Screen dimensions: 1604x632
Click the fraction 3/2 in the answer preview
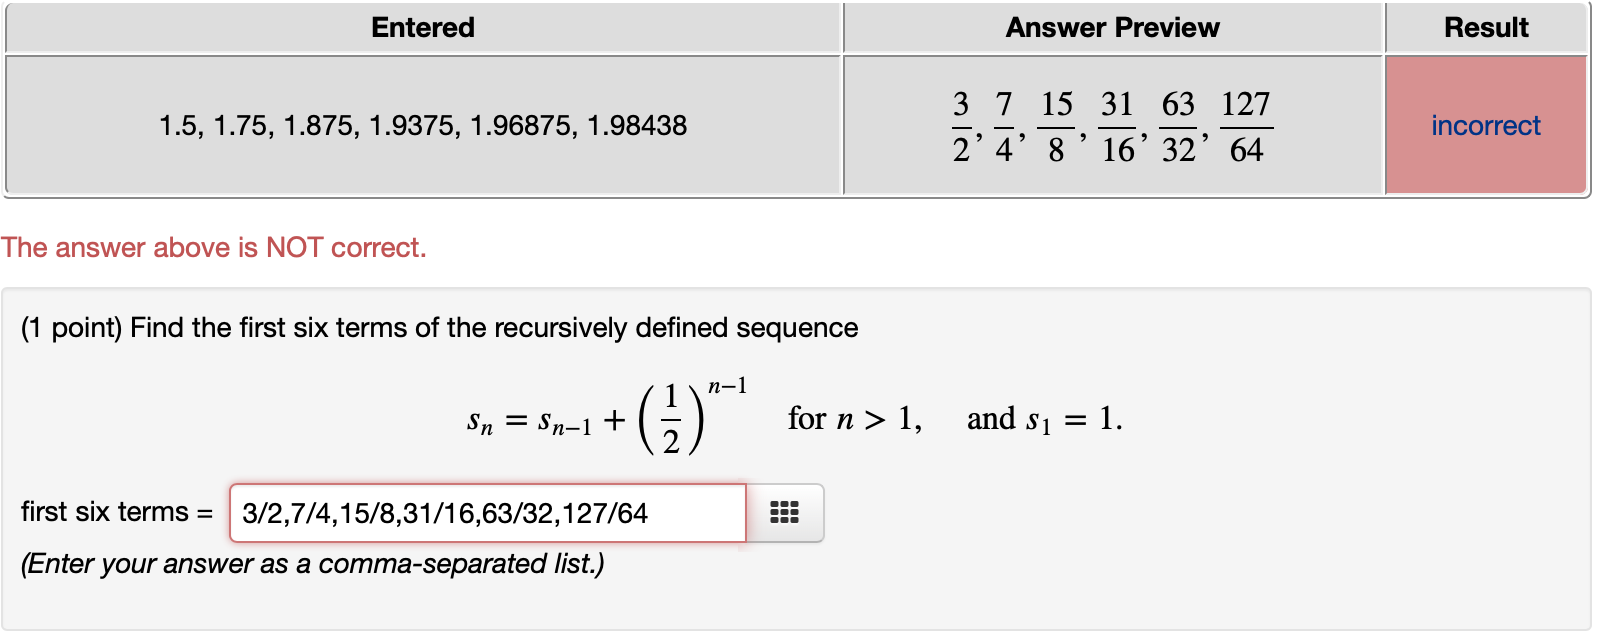960,124
